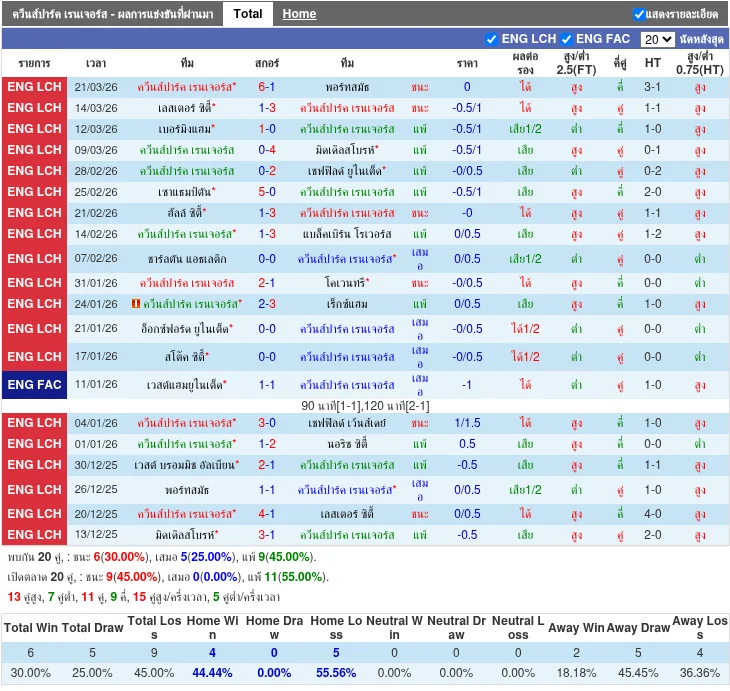
Task: Open the 20 recent matches dropdown
Action: click(657, 39)
